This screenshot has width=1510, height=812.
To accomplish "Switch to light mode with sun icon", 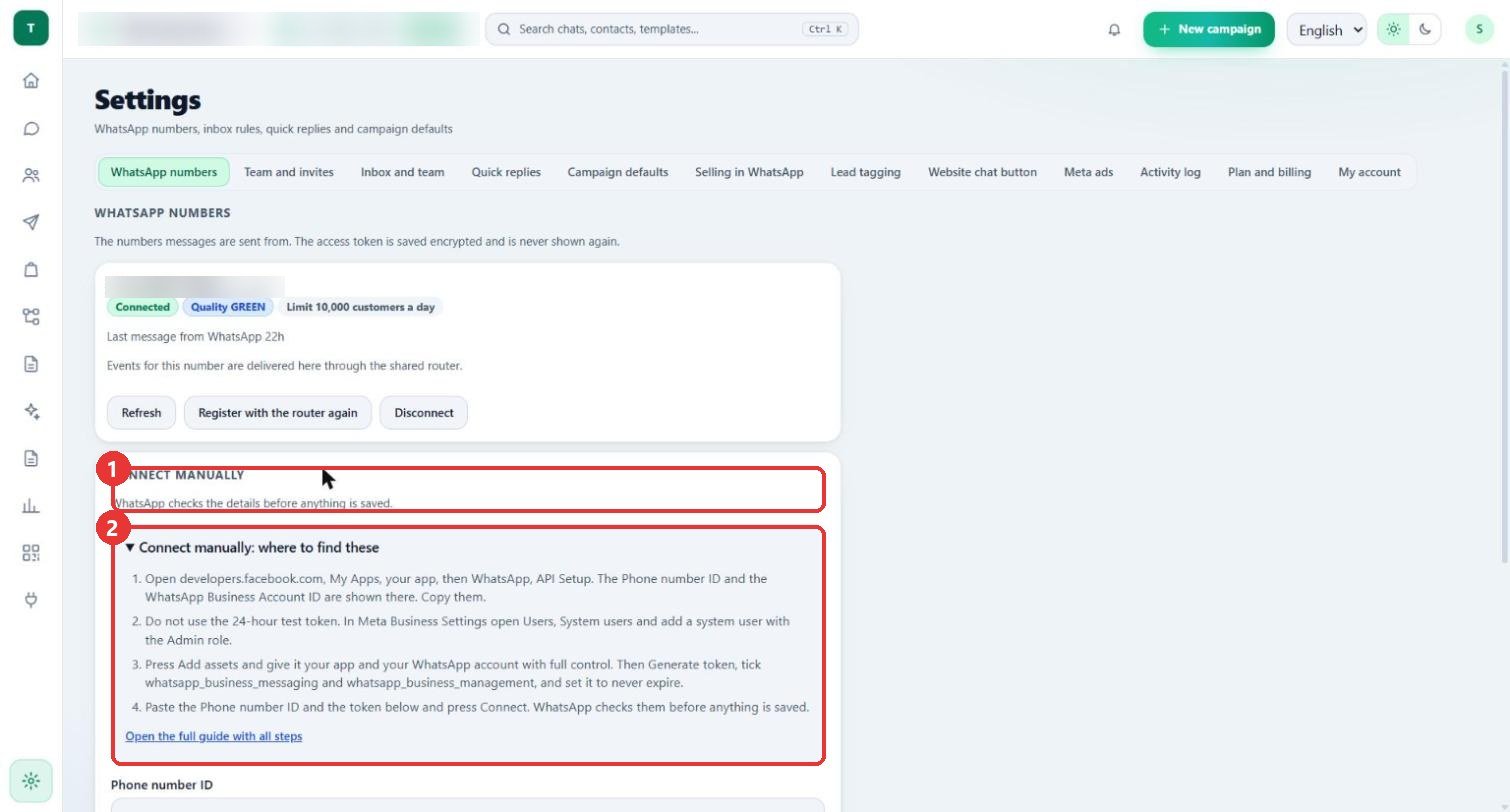I will 1393,29.
